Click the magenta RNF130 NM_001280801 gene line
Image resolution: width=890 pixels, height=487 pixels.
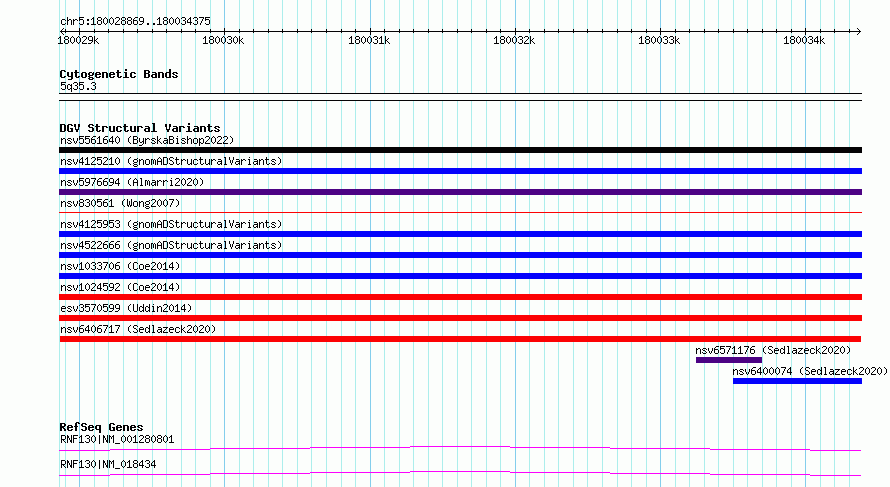click(460, 448)
